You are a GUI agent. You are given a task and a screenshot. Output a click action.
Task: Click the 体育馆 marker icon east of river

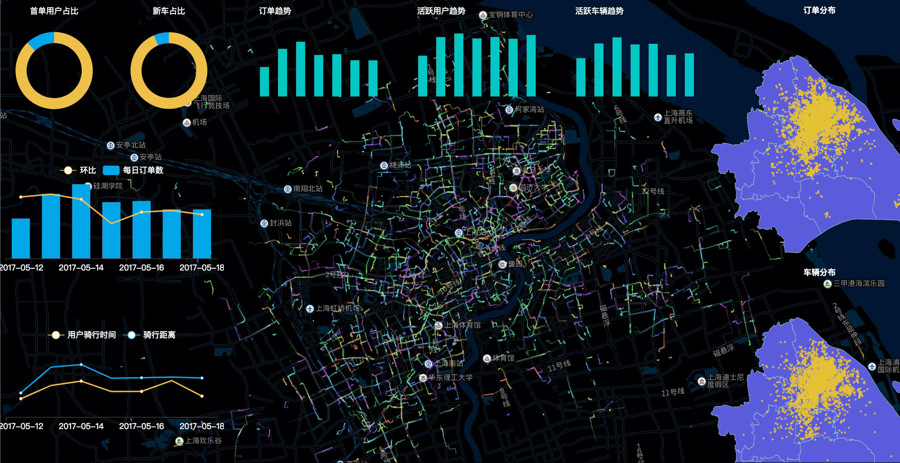pos(487,358)
